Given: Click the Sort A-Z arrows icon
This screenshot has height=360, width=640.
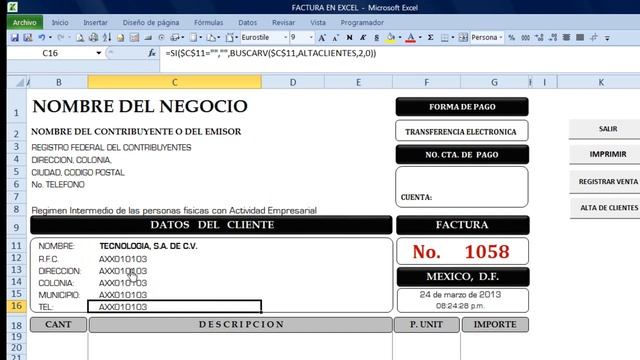Looking at the screenshot, I should (x=107, y=38).
